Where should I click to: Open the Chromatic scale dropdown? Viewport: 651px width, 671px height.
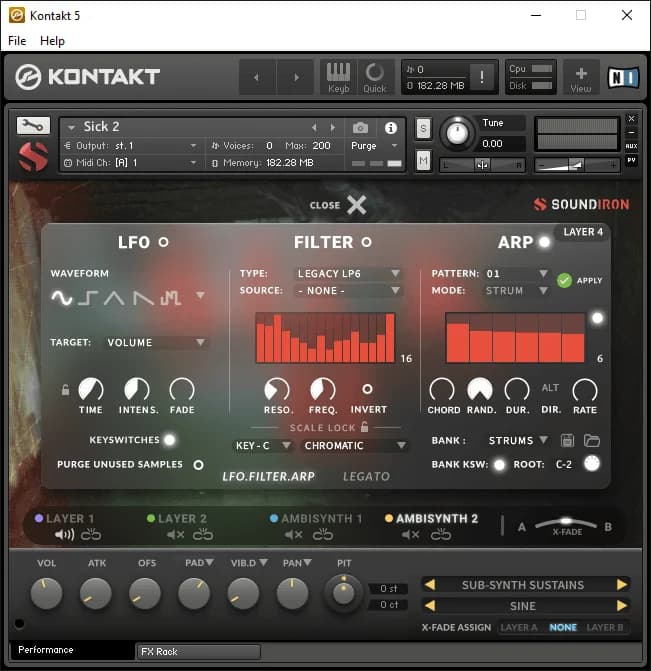(355, 446)
